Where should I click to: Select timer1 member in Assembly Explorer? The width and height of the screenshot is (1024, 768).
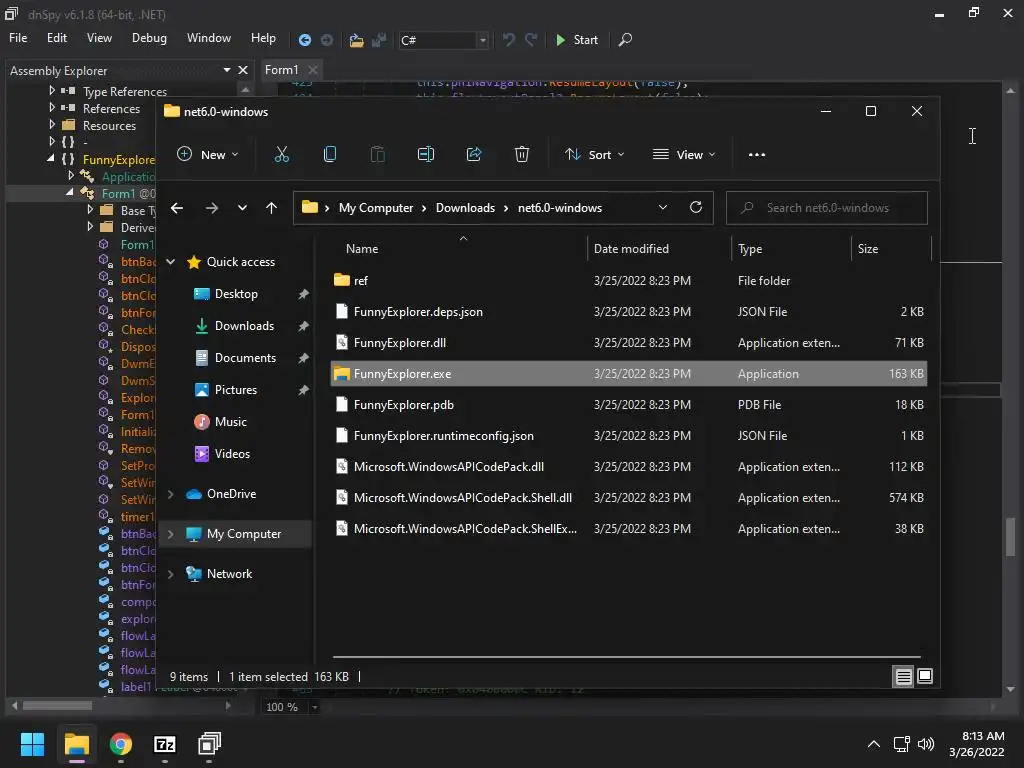[x=137, y=517]
